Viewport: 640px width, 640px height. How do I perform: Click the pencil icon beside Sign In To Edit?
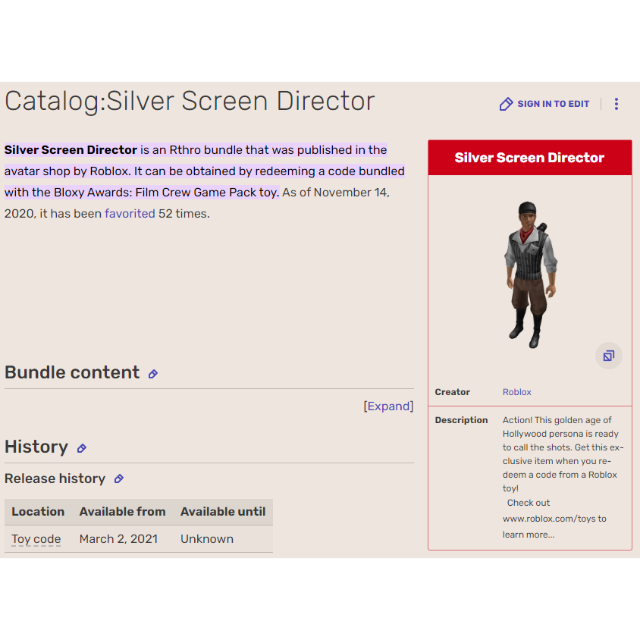click(506, 104)
